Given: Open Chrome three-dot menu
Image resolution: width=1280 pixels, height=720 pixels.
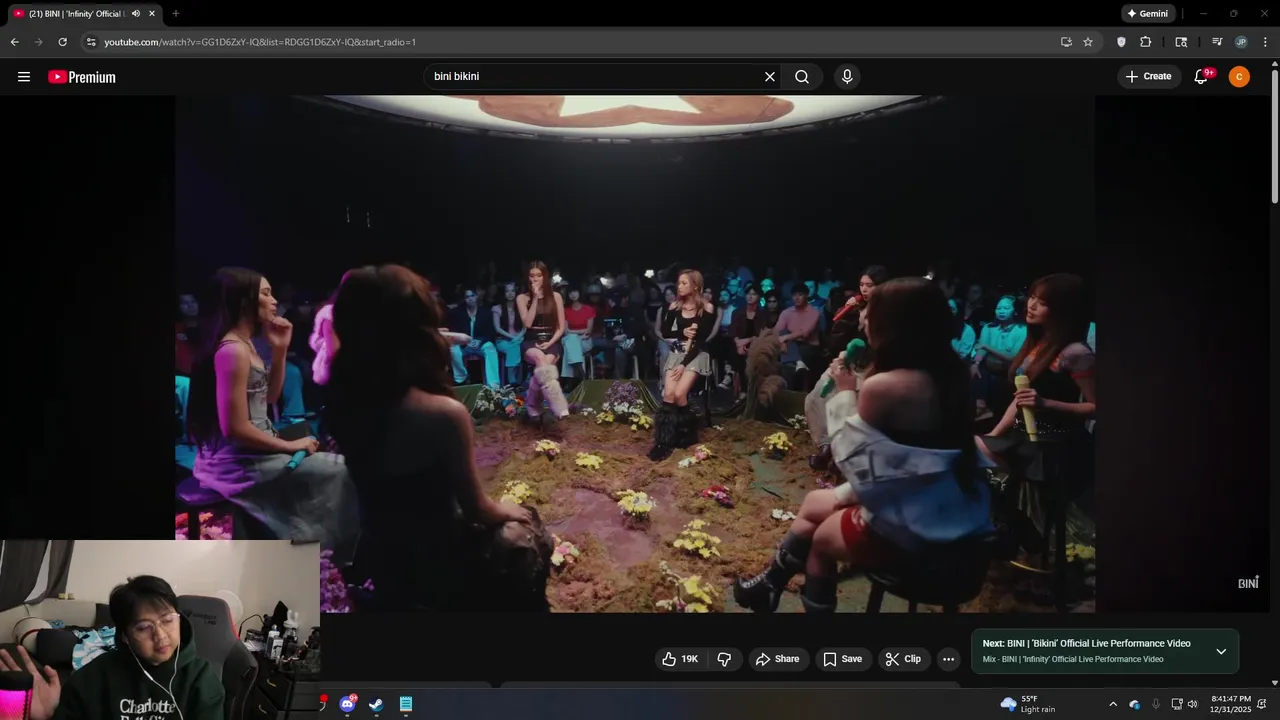Looking at the screenshot, I should coord(1265,42).
